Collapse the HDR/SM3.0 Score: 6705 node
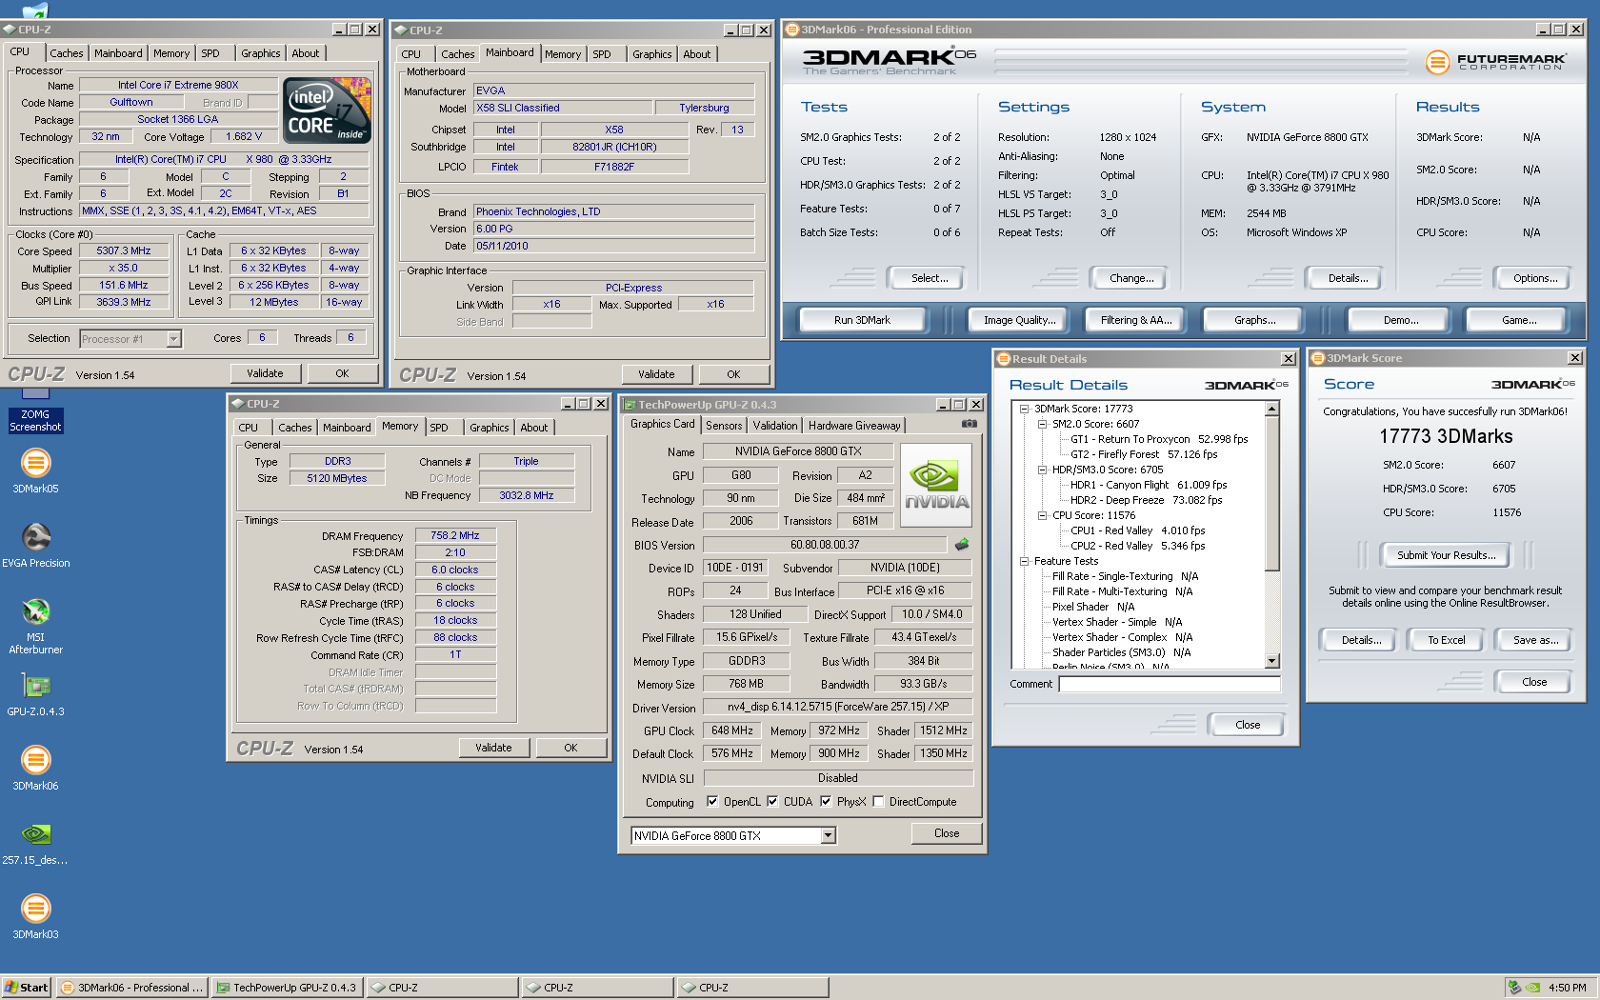Viewport: 1600px width, 1000px height. click(x=1042, y=470)
